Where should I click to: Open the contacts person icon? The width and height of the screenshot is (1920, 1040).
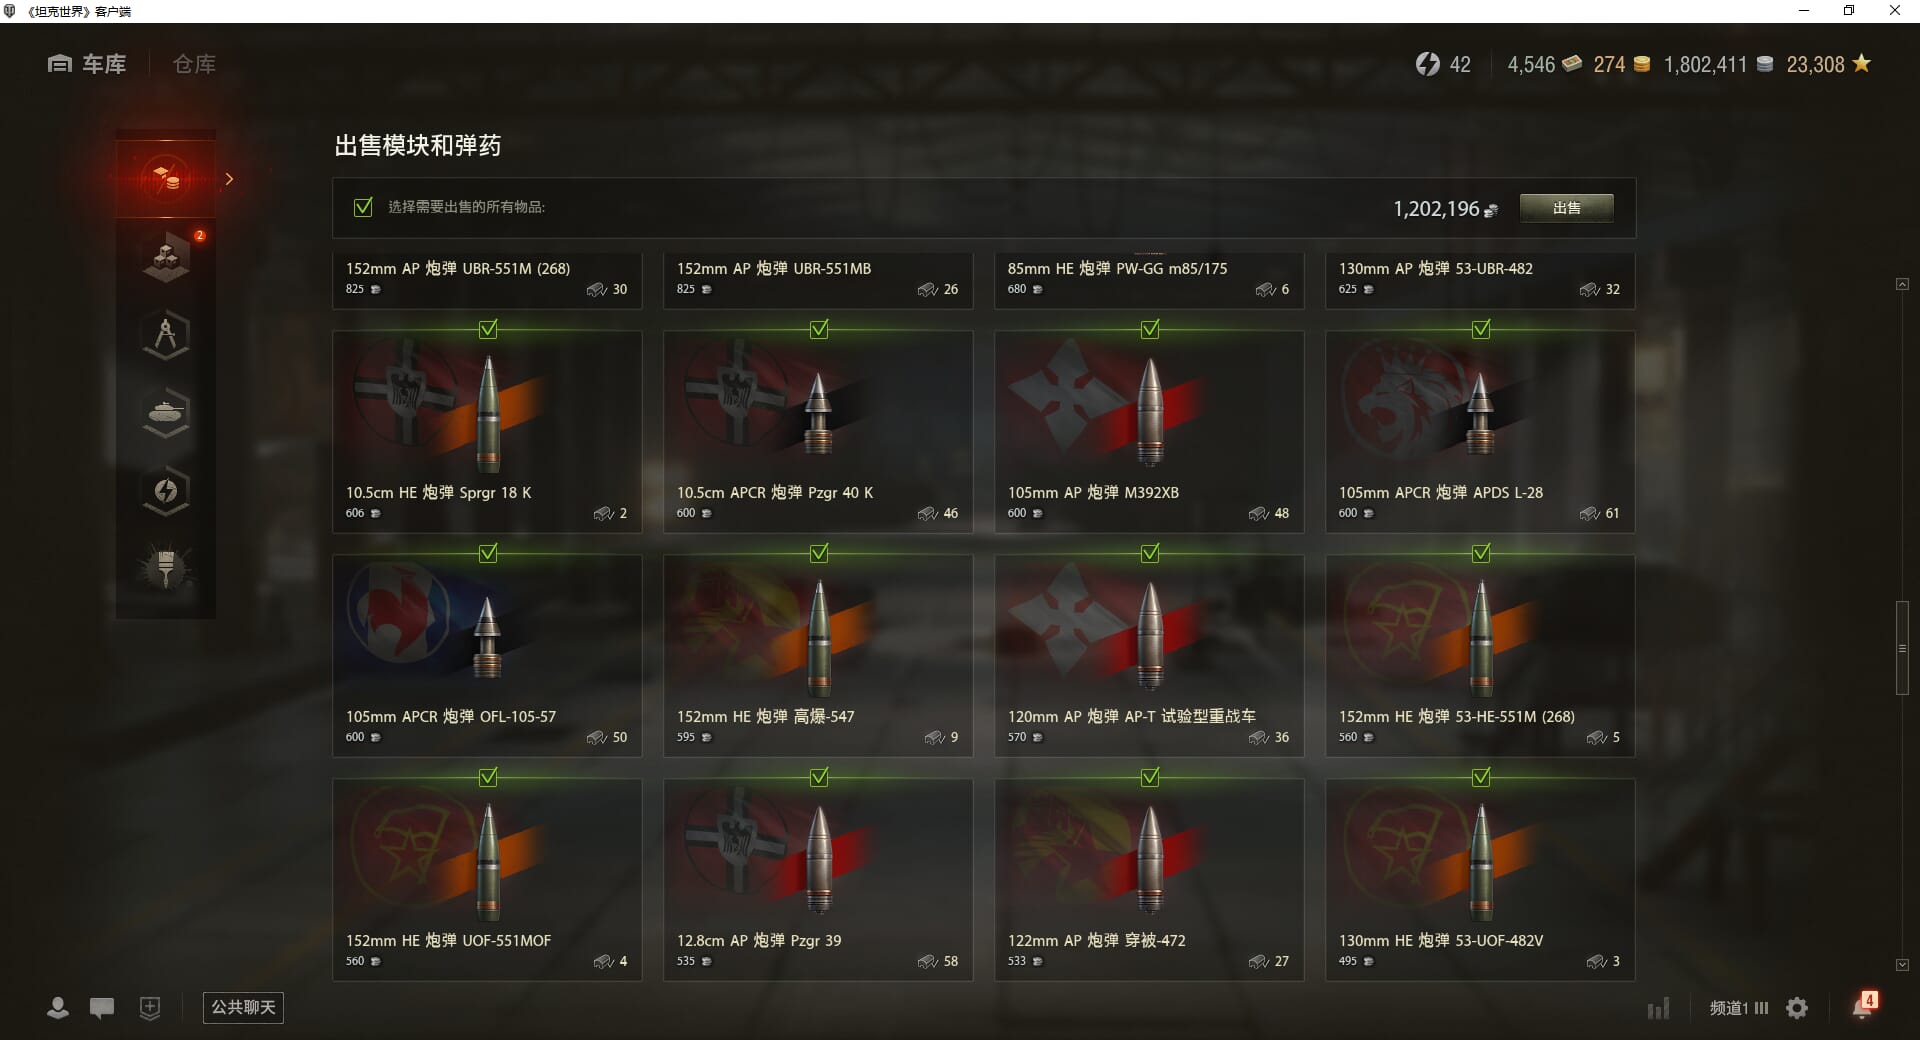click(58, 1008)
